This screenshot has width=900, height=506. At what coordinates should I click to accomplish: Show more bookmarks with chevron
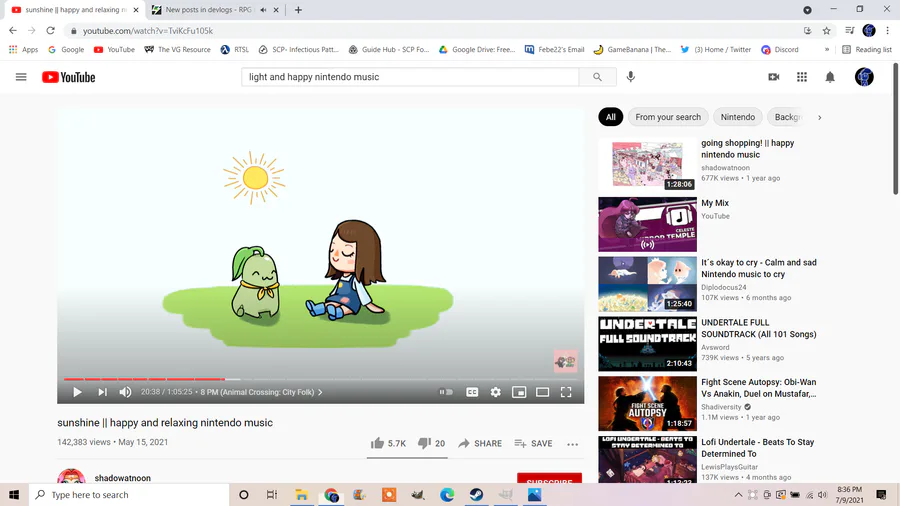click(x=827, y=50)
